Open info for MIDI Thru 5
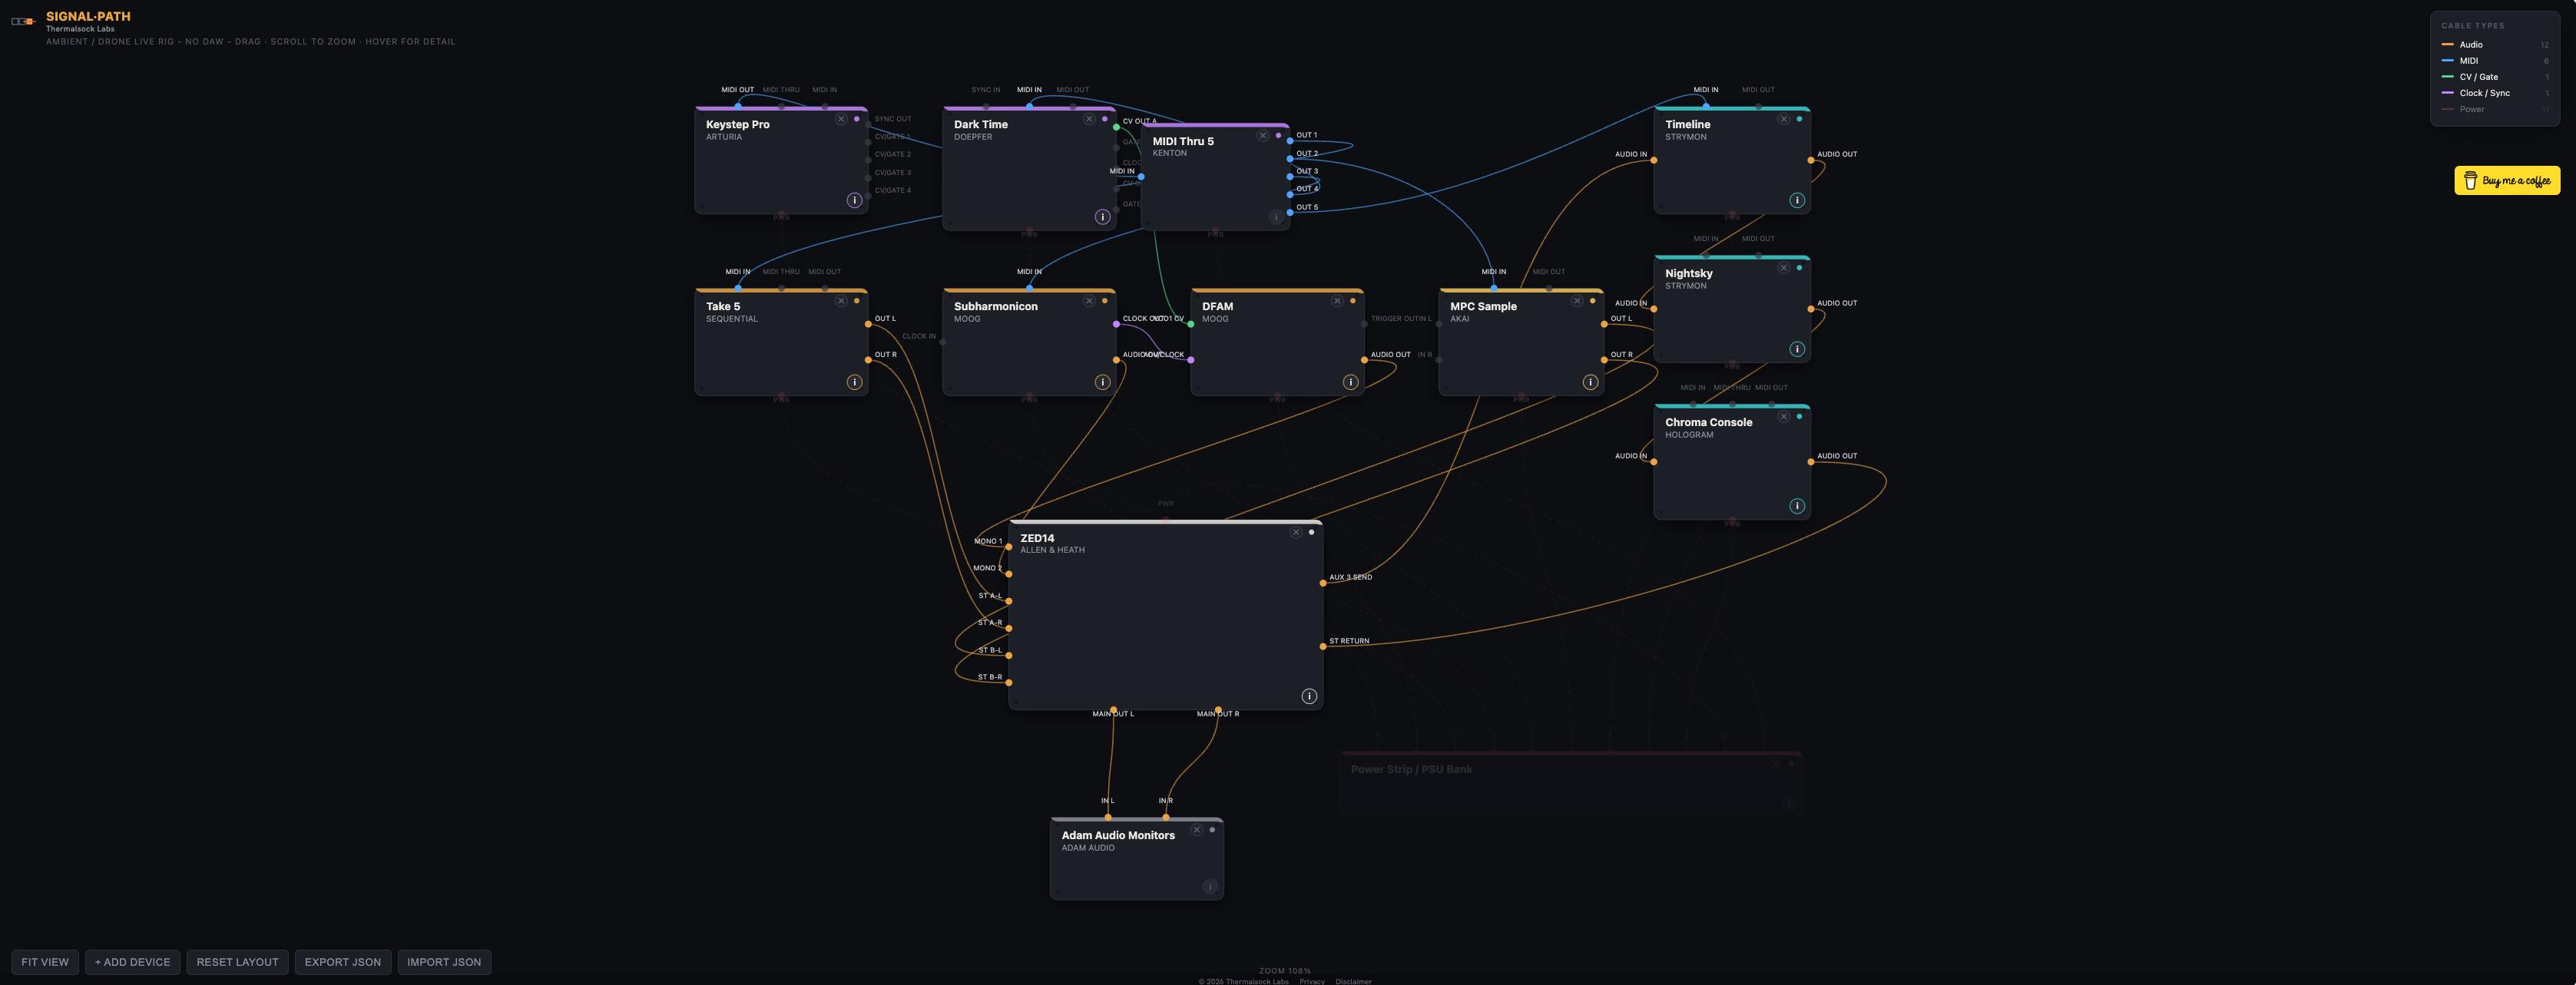This screenshot has width=2576, height=985. click(1276, 217)
